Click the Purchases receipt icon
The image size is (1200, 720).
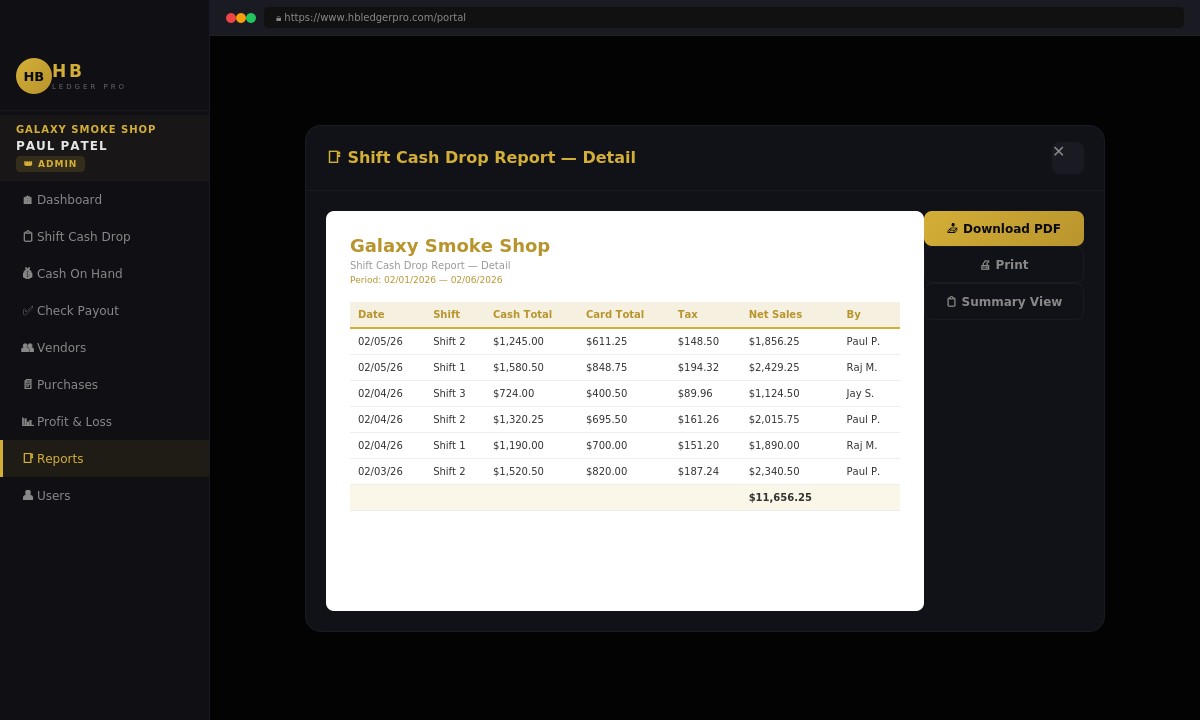[27, 384]
